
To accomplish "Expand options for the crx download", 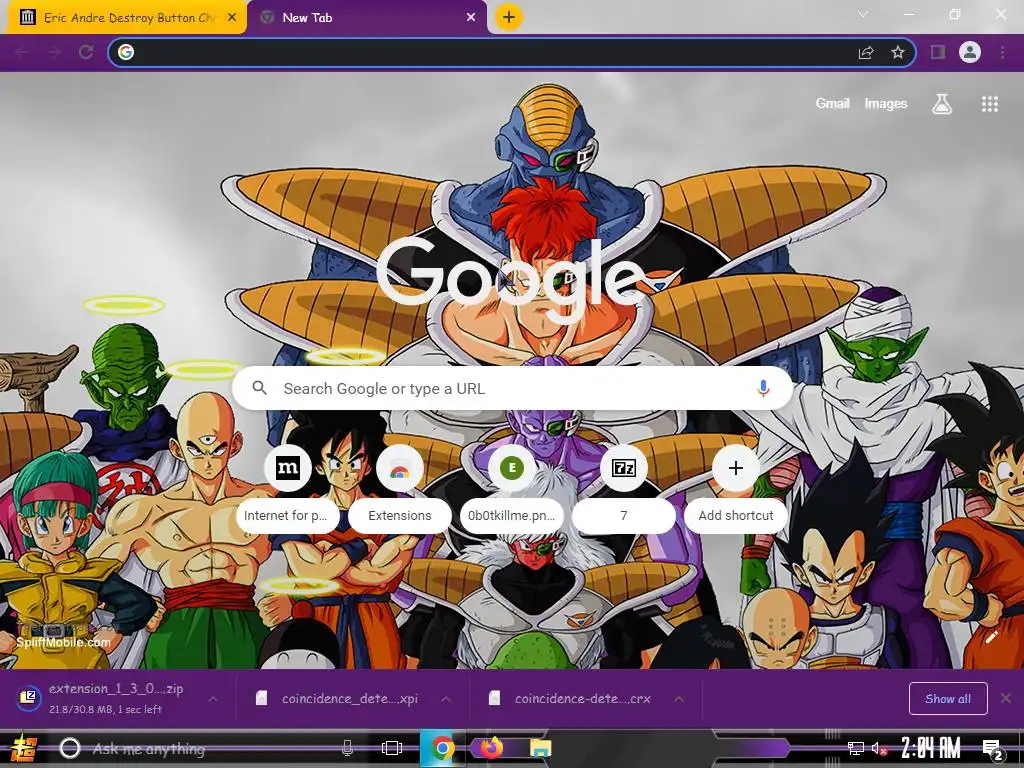I will pos(679,699).
